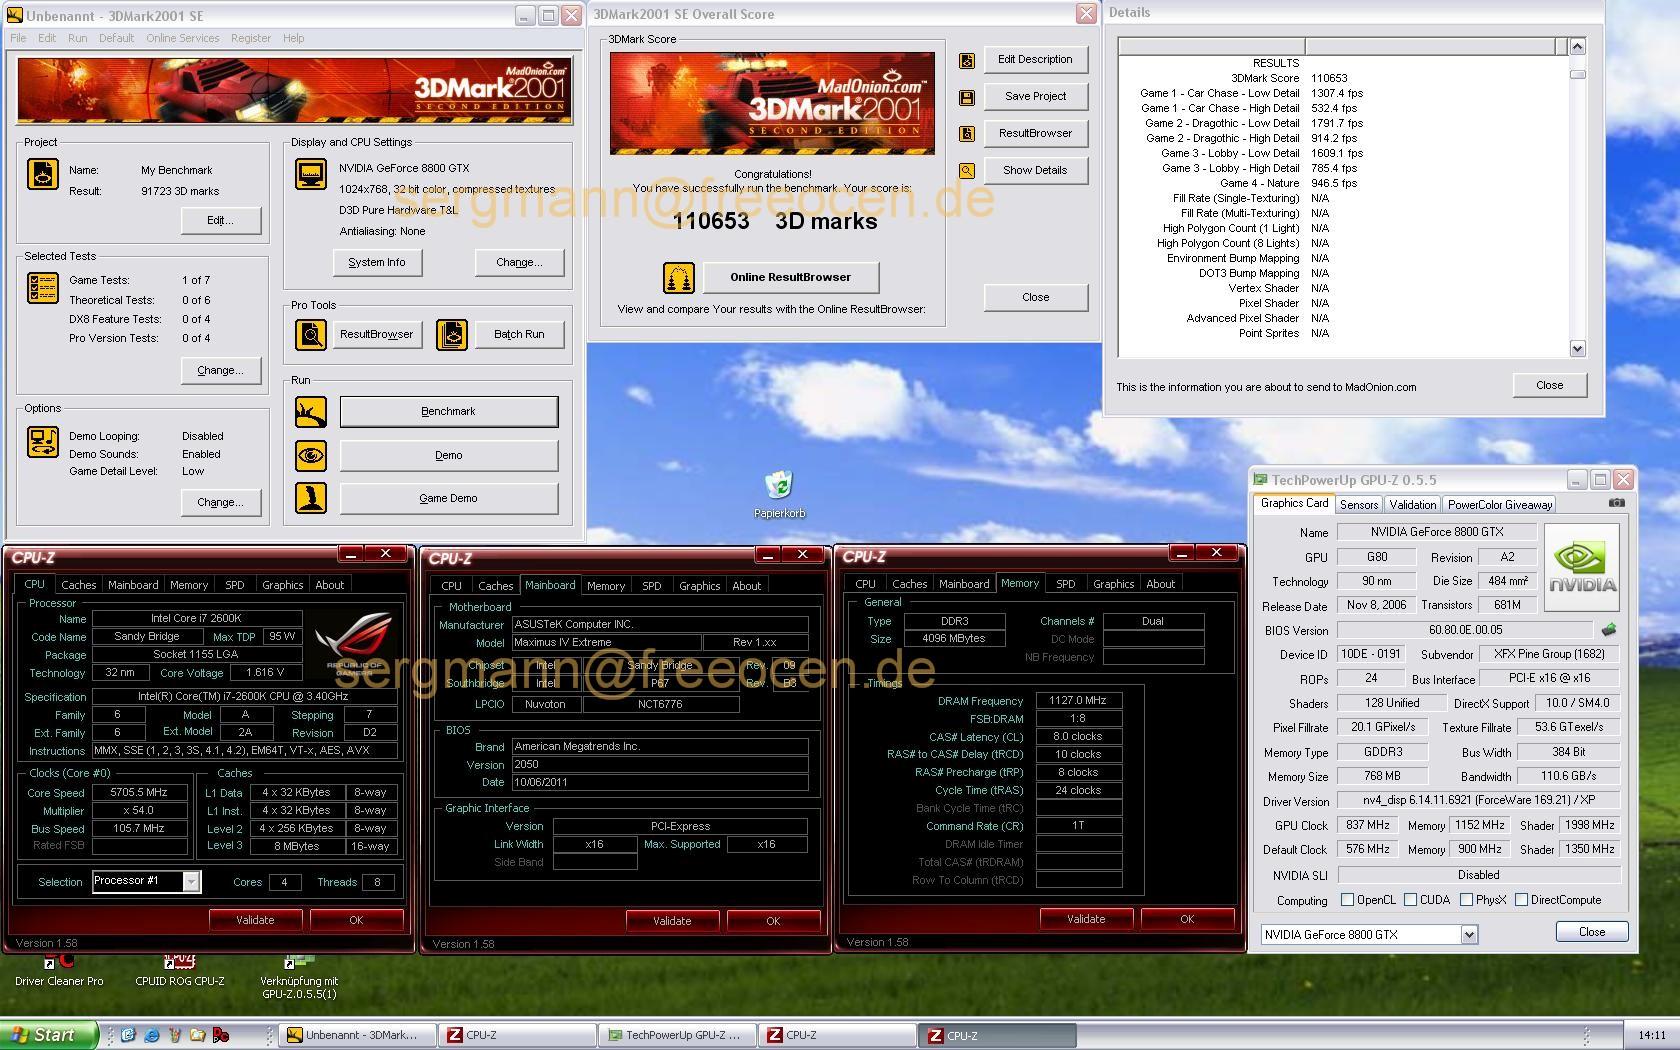
Task: Click the Batch Run icon
Action: (x=452, y=334)
